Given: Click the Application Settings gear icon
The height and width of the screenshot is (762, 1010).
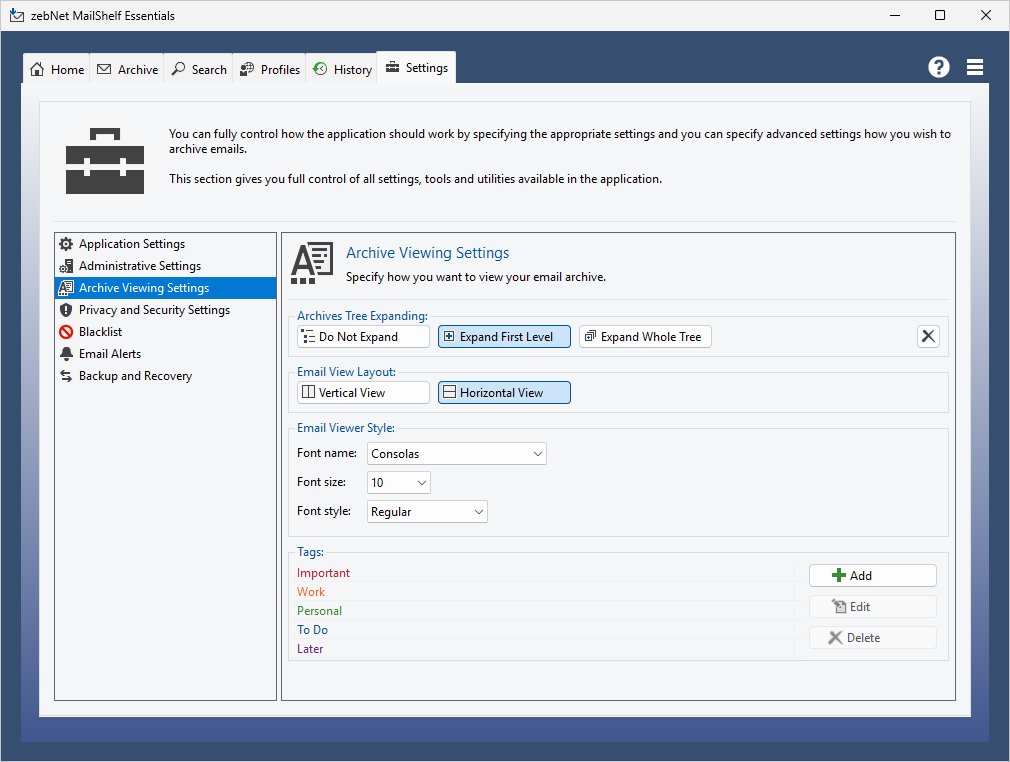Looking at the screenshot, I should pos(66,244).
